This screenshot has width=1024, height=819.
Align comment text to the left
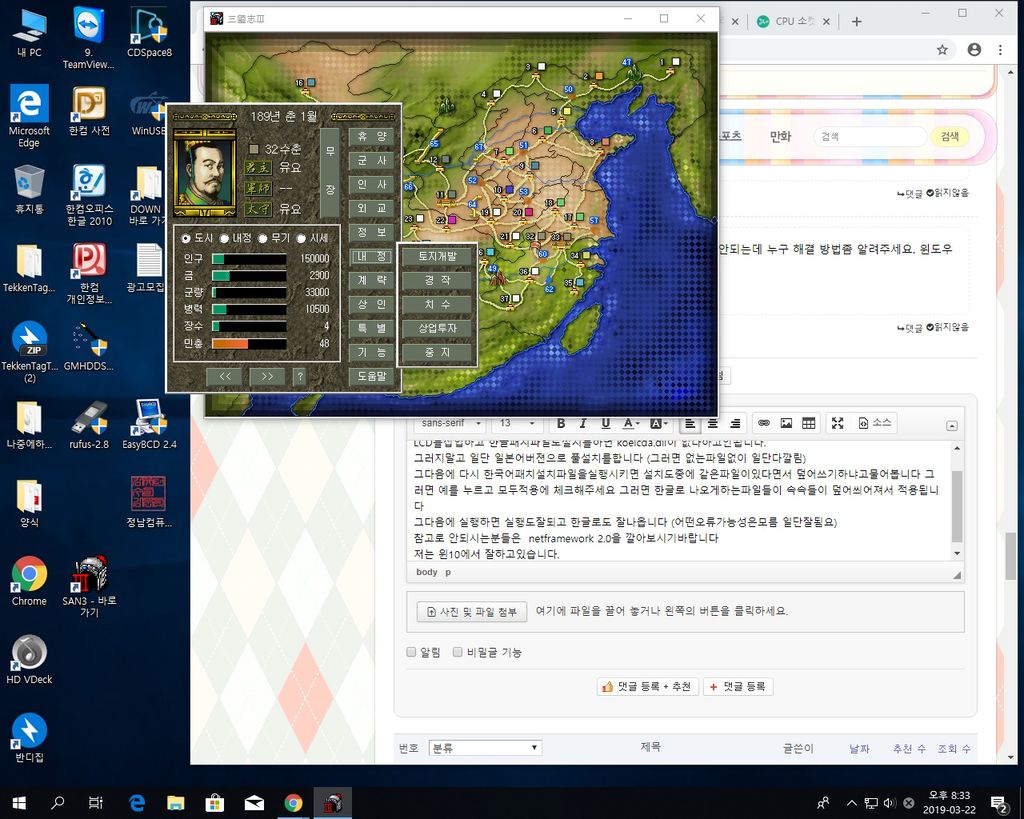(x=690, y=424)
